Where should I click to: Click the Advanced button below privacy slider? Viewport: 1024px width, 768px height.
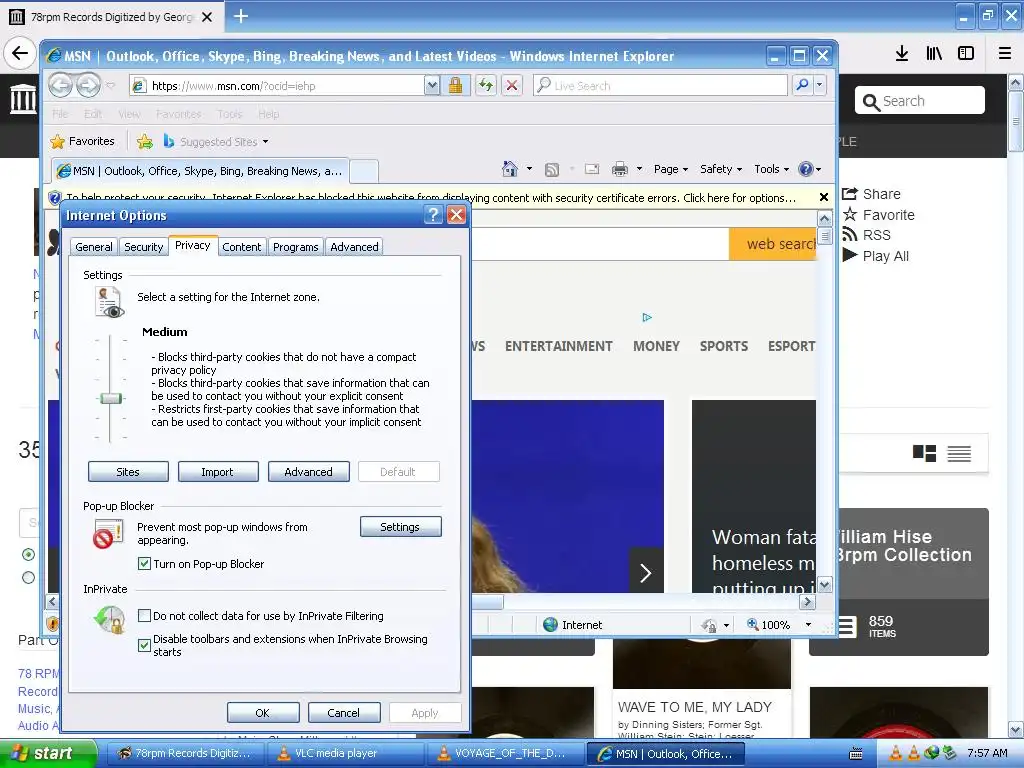click(308, 472)
